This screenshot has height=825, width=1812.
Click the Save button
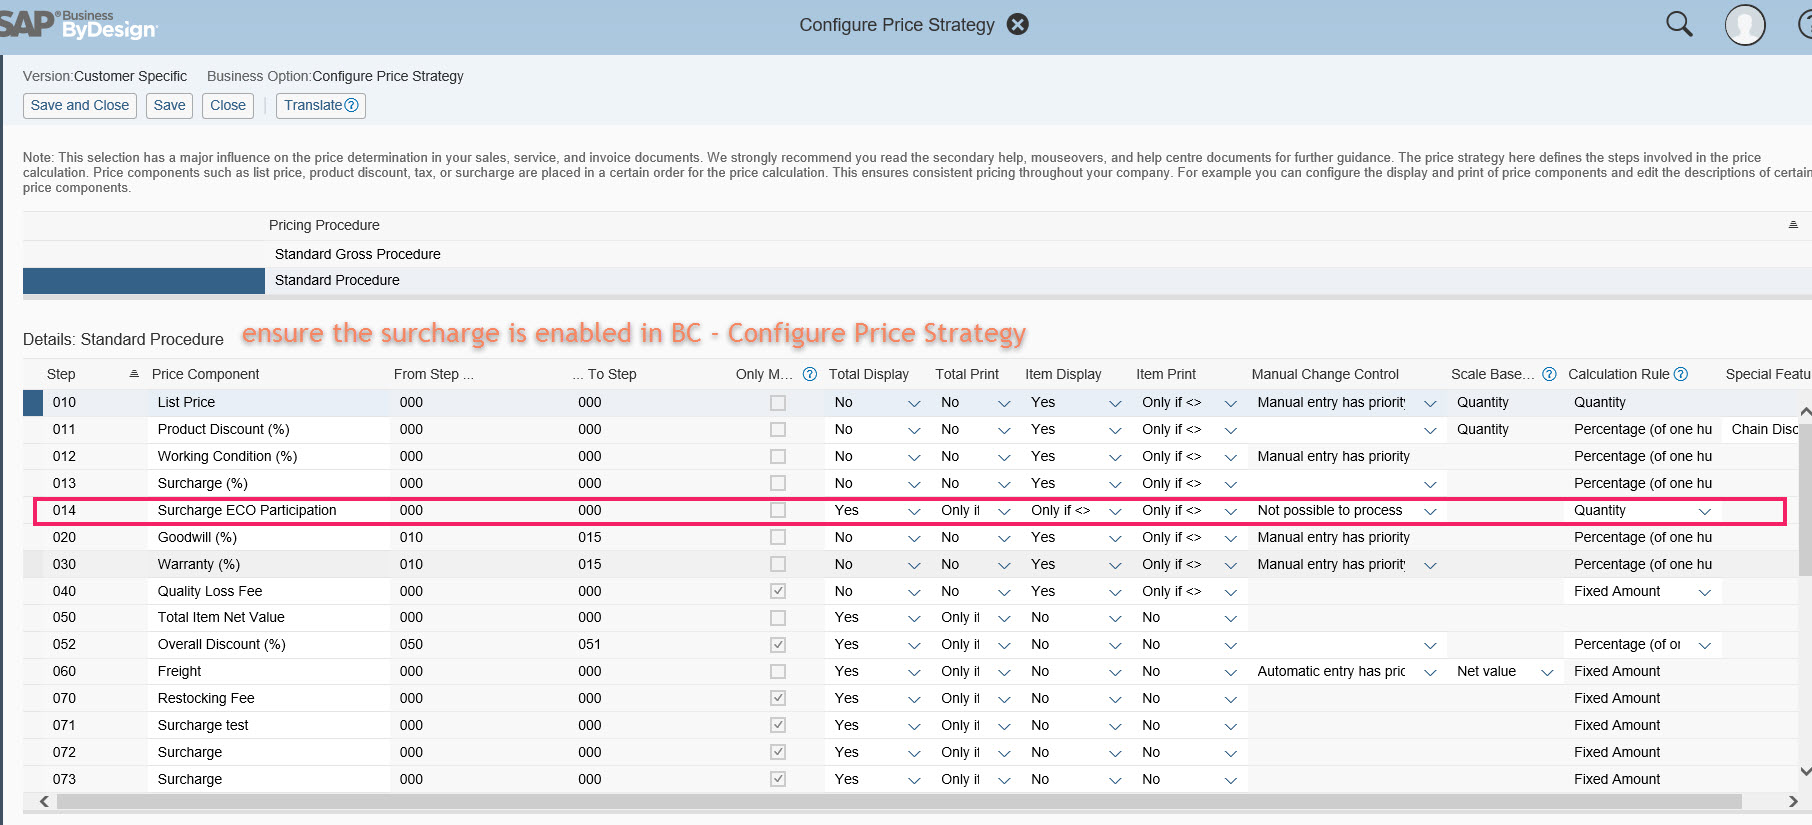point(169,105)
